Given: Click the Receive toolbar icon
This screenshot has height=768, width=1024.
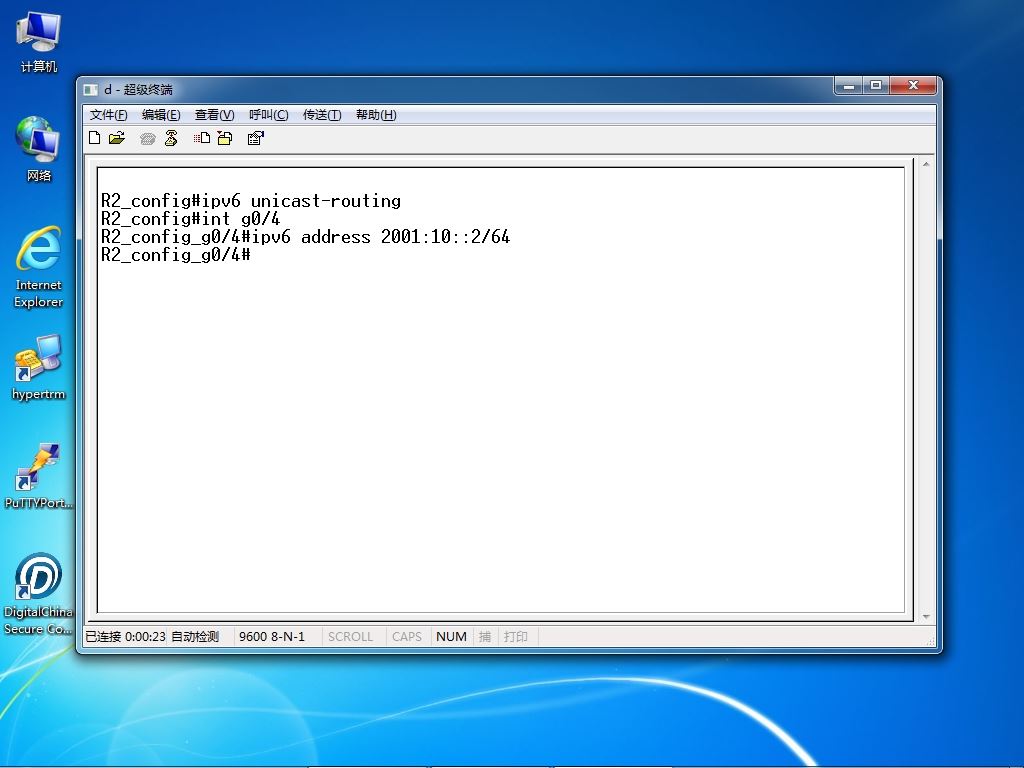Looking at the screenshot, I should (x=225, y=138).
